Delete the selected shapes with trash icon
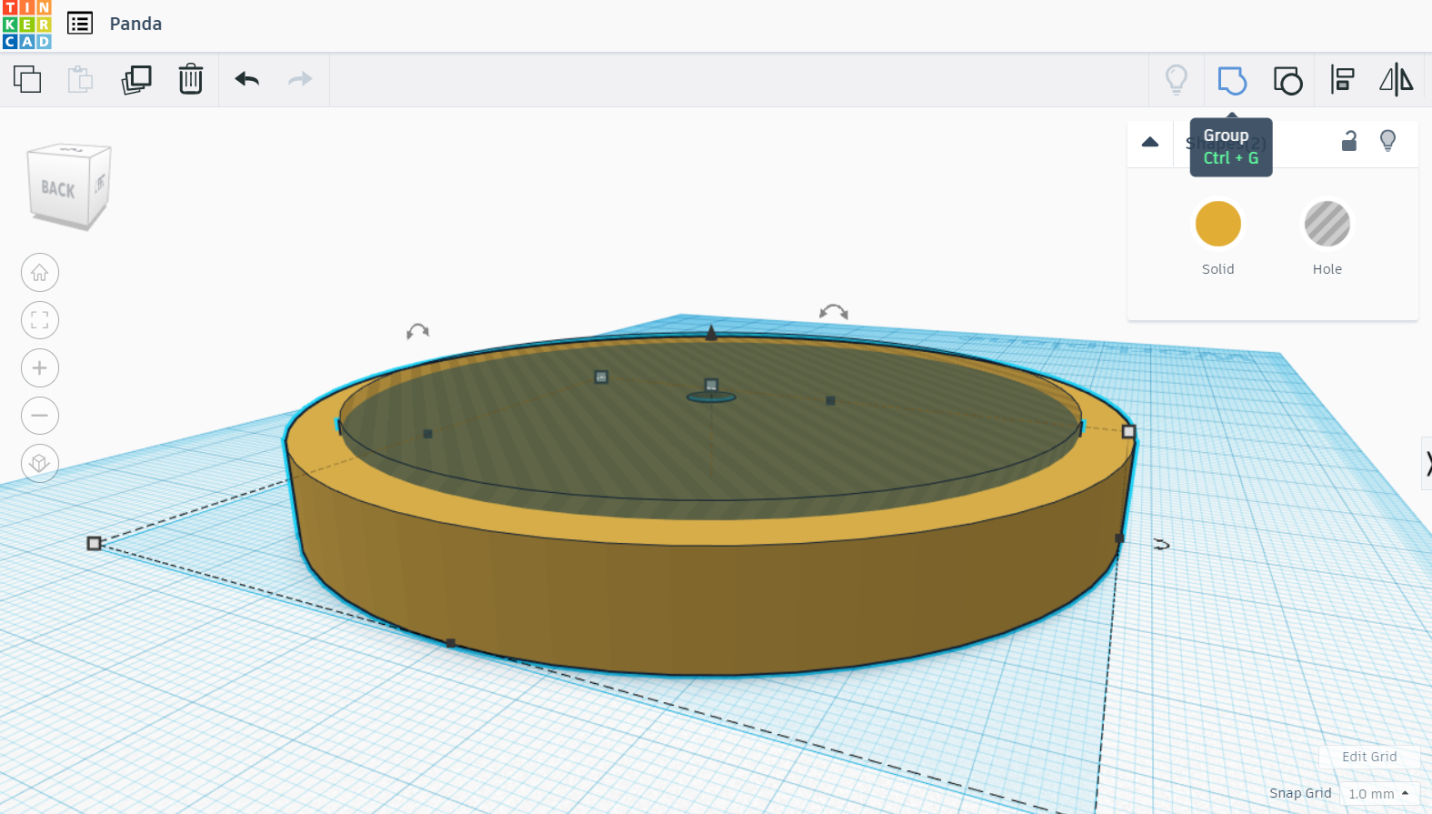The height and width of the screenshot is (814, 1432). coord(191,79)
